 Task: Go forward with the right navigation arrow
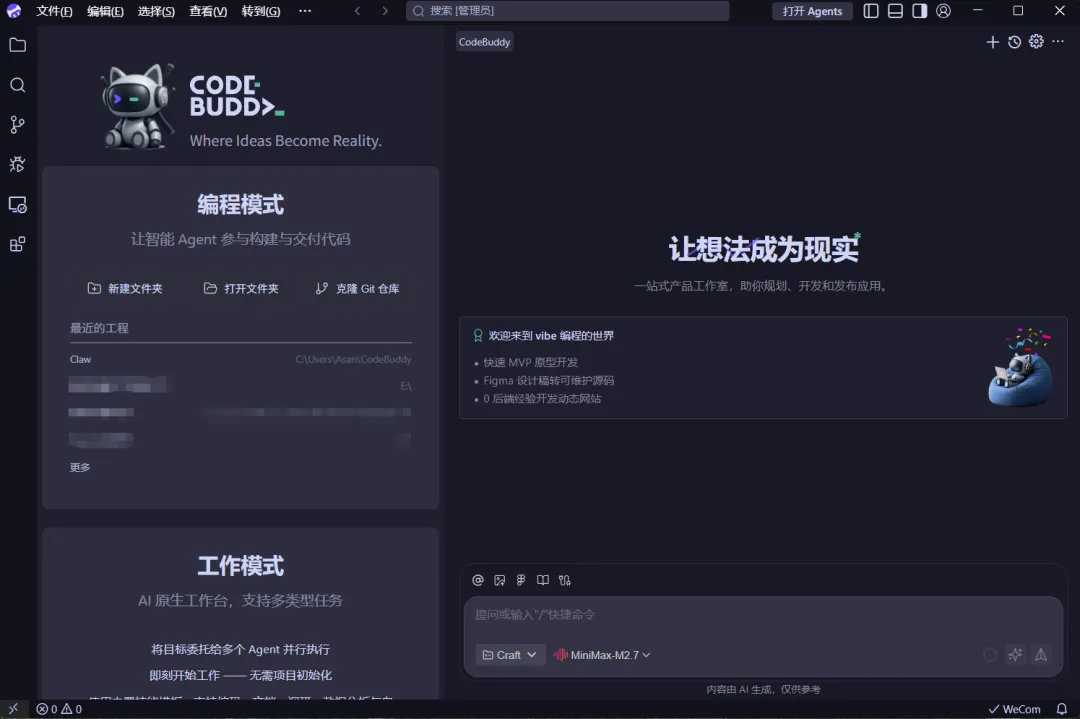(x=385, y=11)
